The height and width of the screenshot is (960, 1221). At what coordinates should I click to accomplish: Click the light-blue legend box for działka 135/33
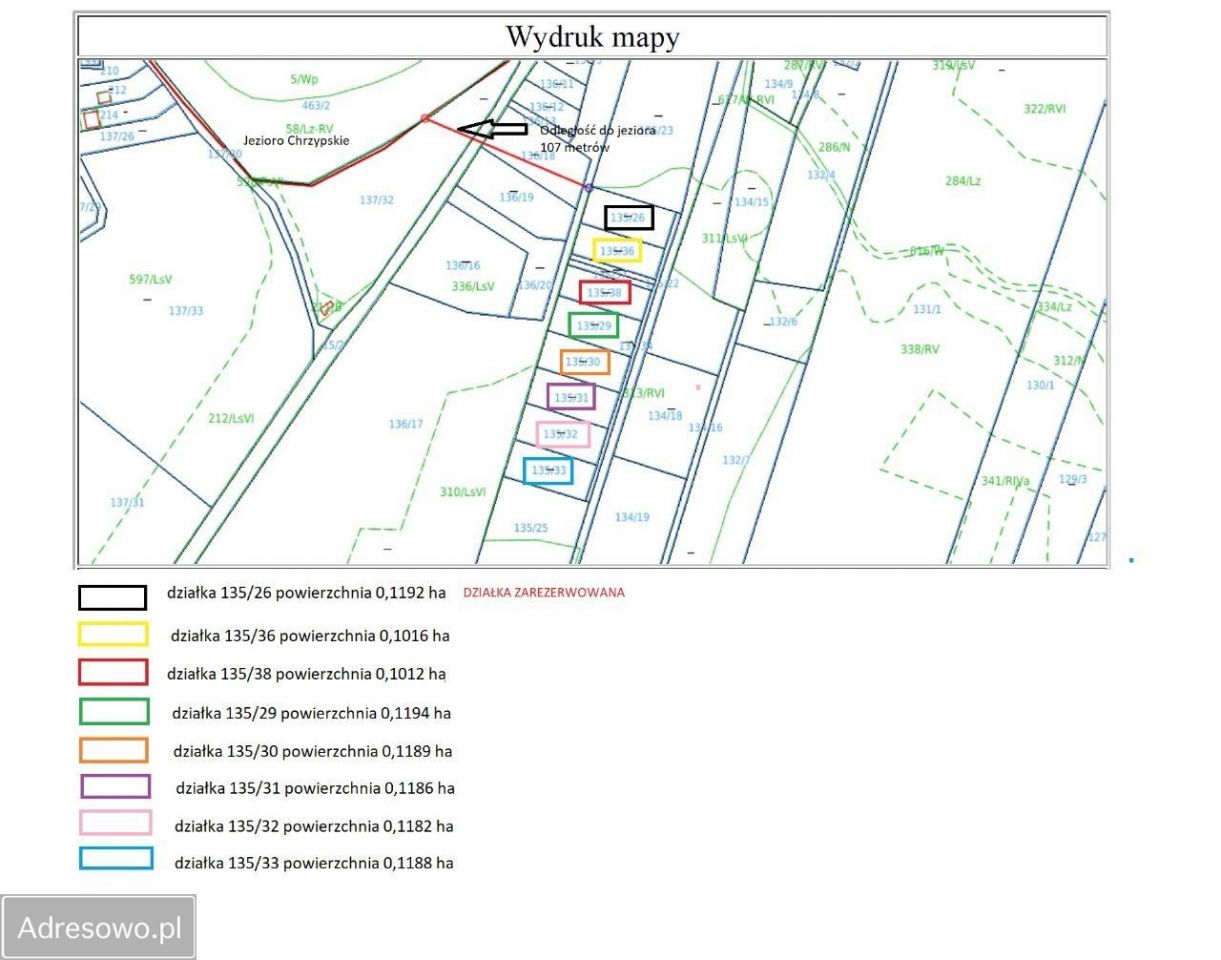point(116,859)
